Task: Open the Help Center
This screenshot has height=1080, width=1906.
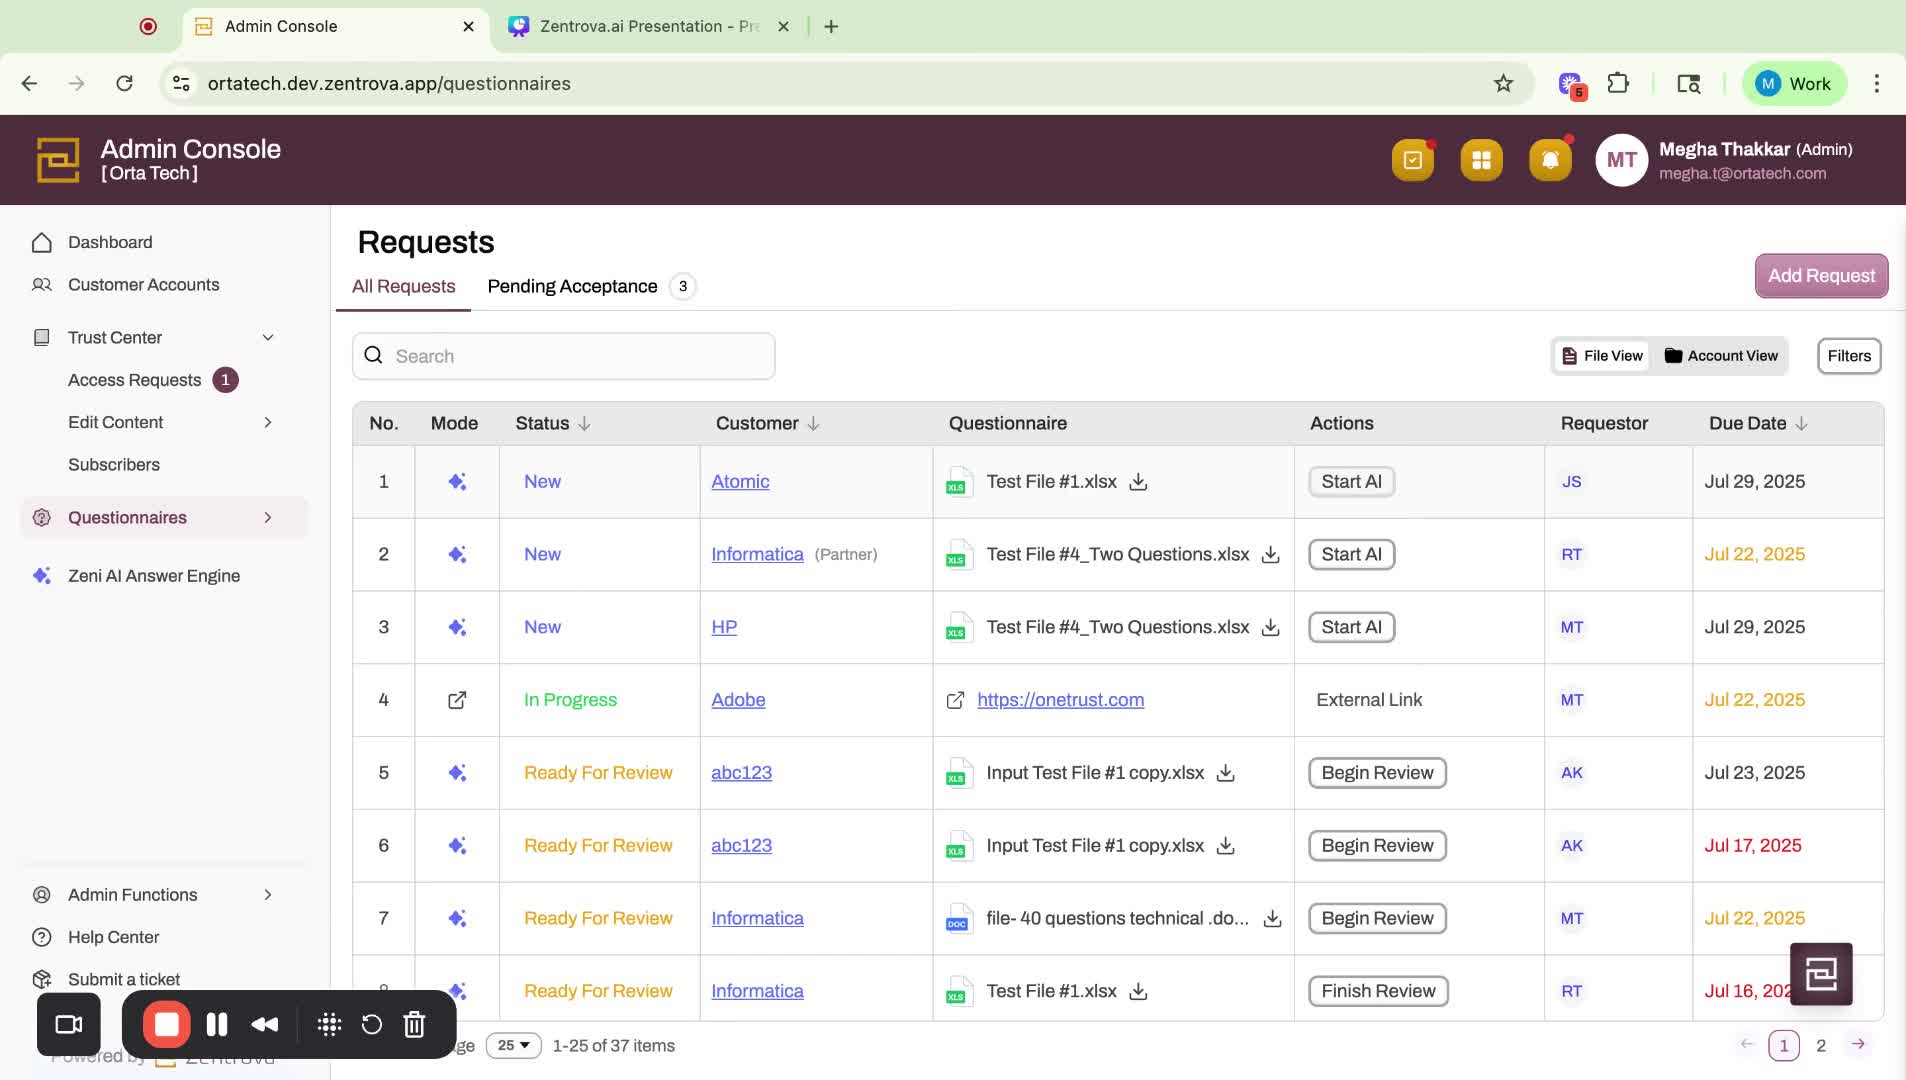Action: 113,938
